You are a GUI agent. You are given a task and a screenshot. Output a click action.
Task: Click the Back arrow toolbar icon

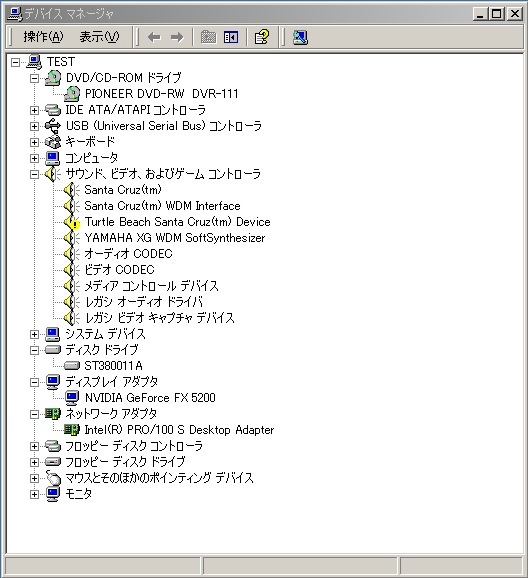[154, 37]
